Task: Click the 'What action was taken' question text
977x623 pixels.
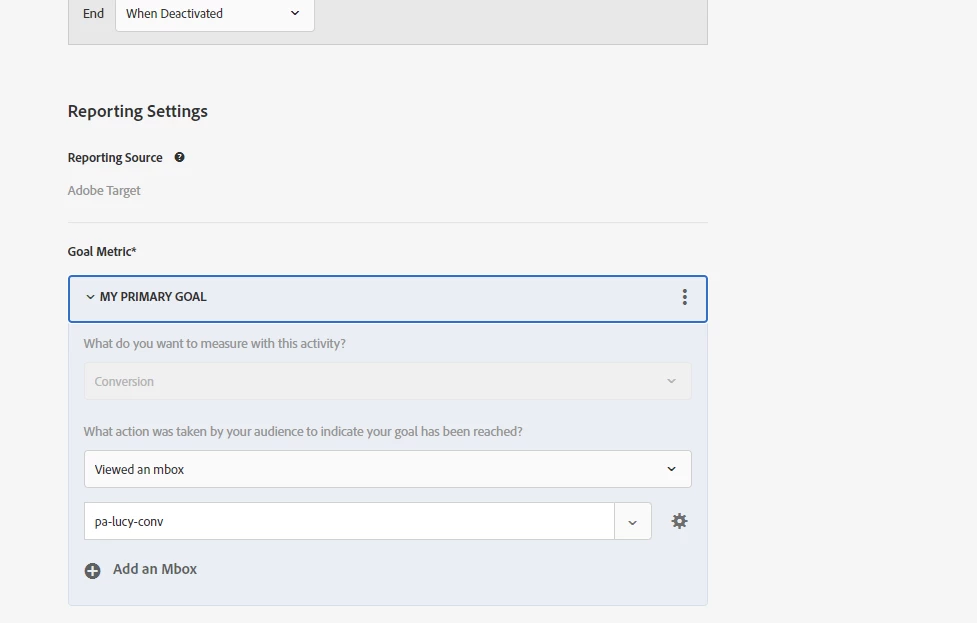Action: (x=303, y=432)
